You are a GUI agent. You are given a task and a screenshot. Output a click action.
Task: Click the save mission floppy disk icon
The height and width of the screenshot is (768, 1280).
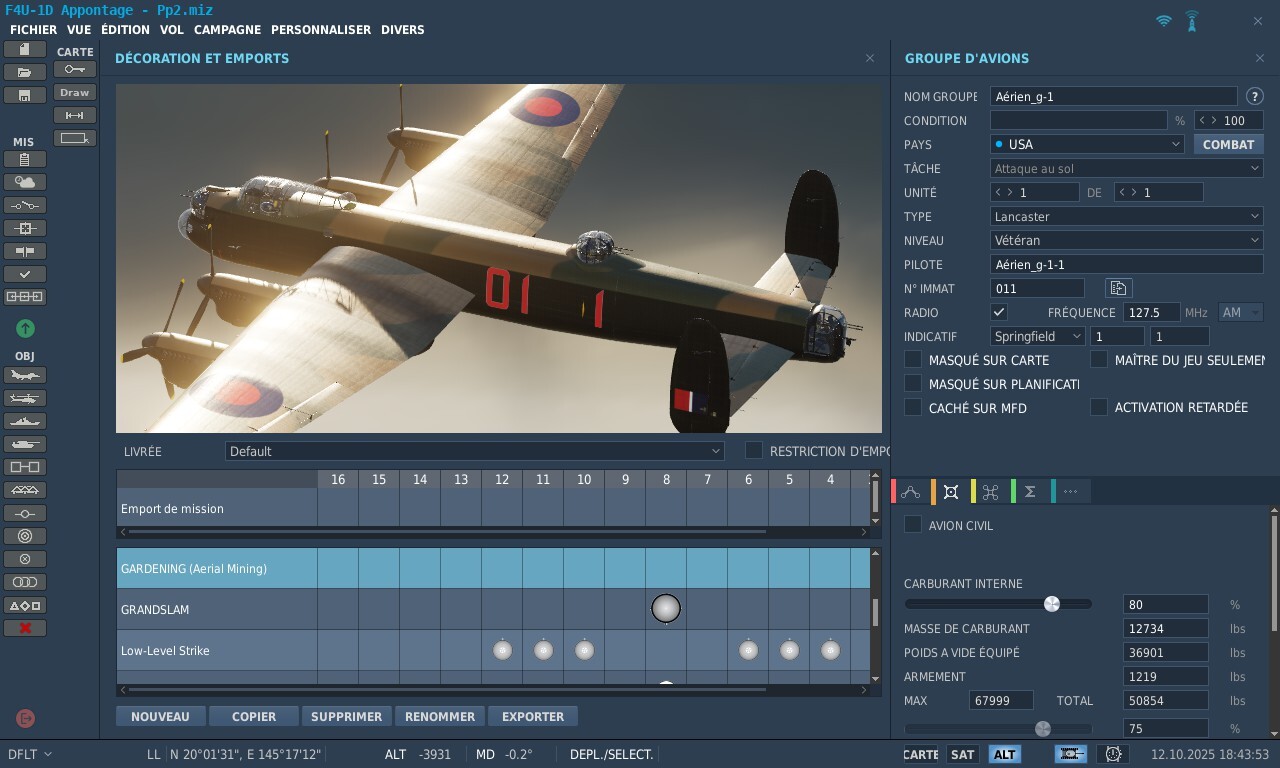point(25,95)
